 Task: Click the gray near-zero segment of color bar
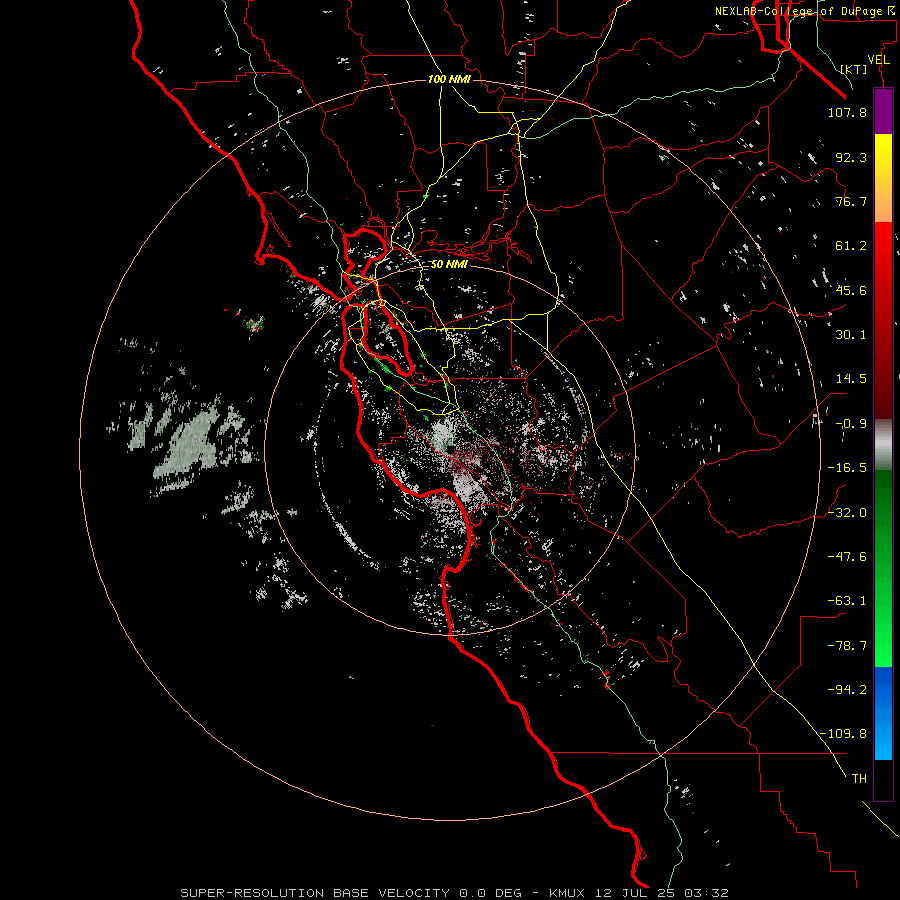click(883, 444)
